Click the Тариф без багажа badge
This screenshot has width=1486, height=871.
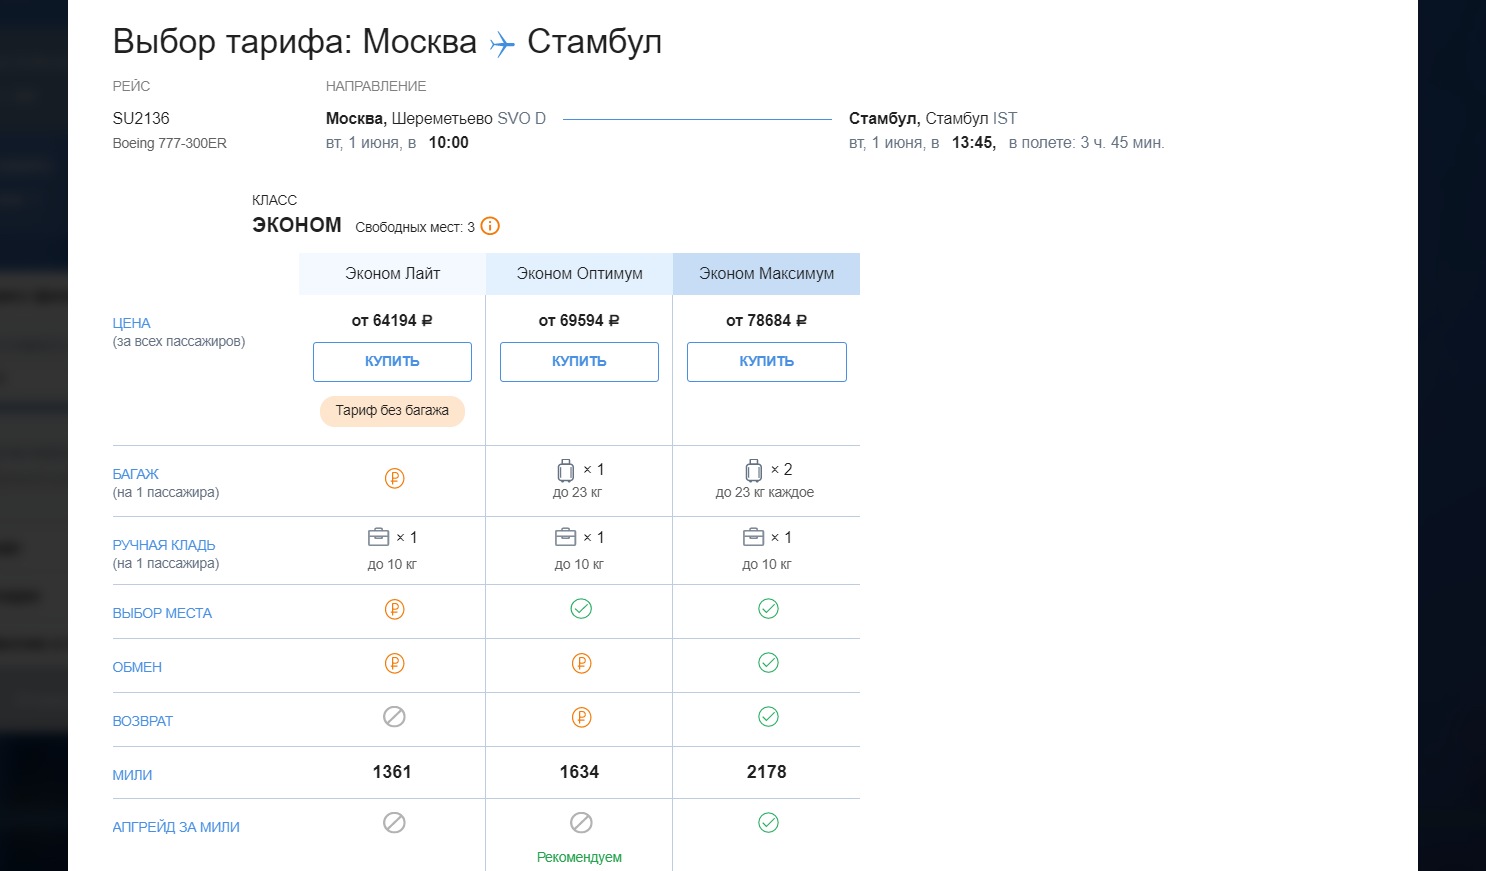click(392, 411)
